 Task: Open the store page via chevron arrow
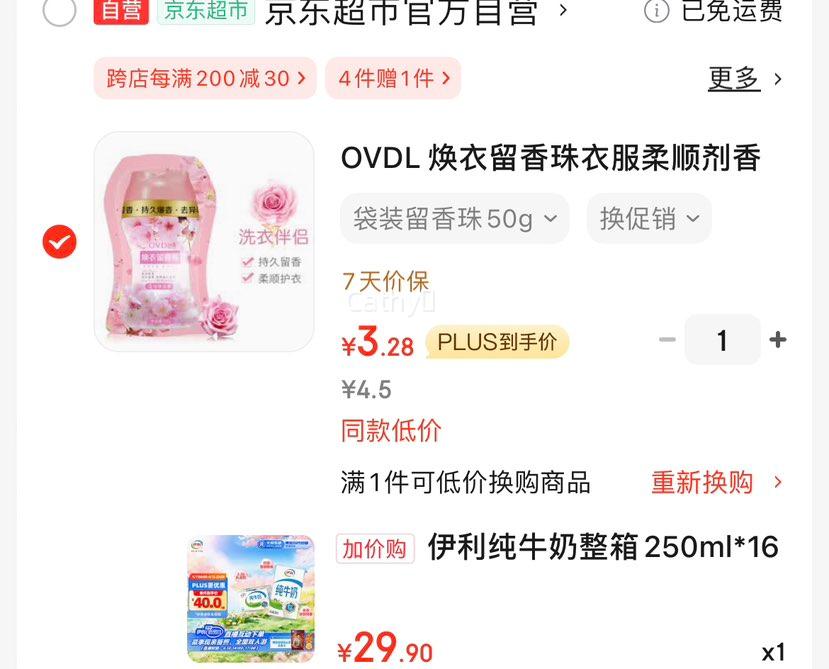tap(563, 10)
